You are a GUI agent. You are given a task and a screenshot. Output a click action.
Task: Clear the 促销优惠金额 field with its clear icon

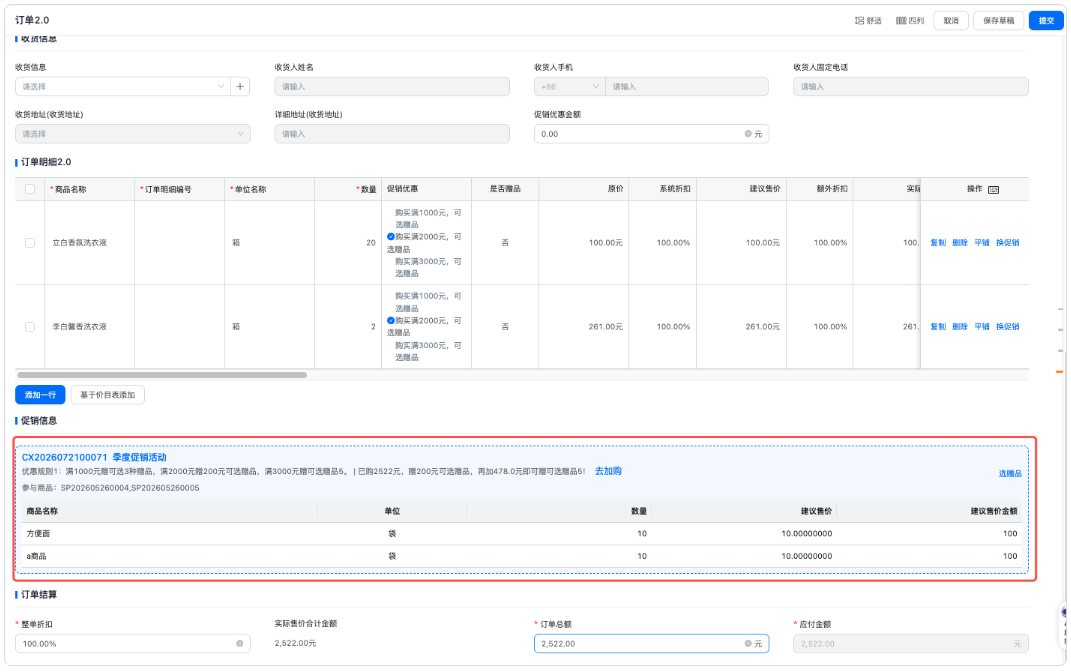tap(748, 134)
